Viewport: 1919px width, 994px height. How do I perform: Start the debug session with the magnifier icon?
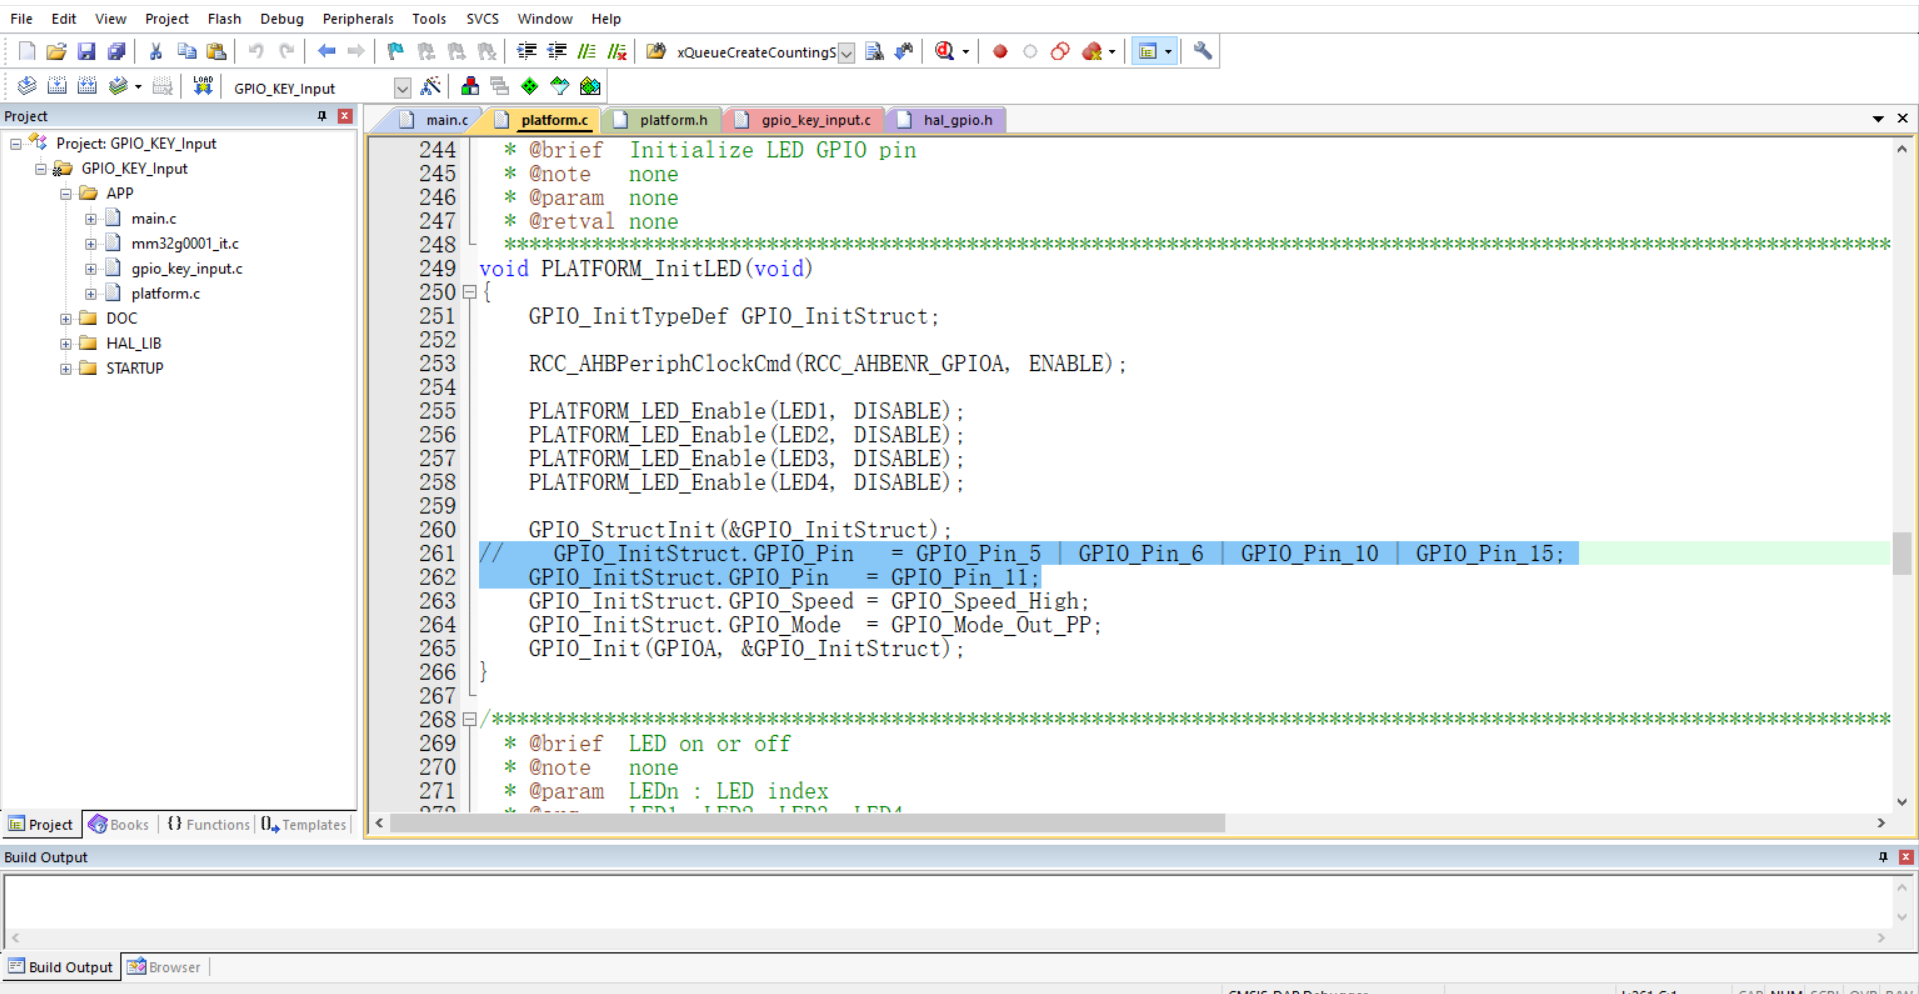pyautogui.click(x=944, y=51)
